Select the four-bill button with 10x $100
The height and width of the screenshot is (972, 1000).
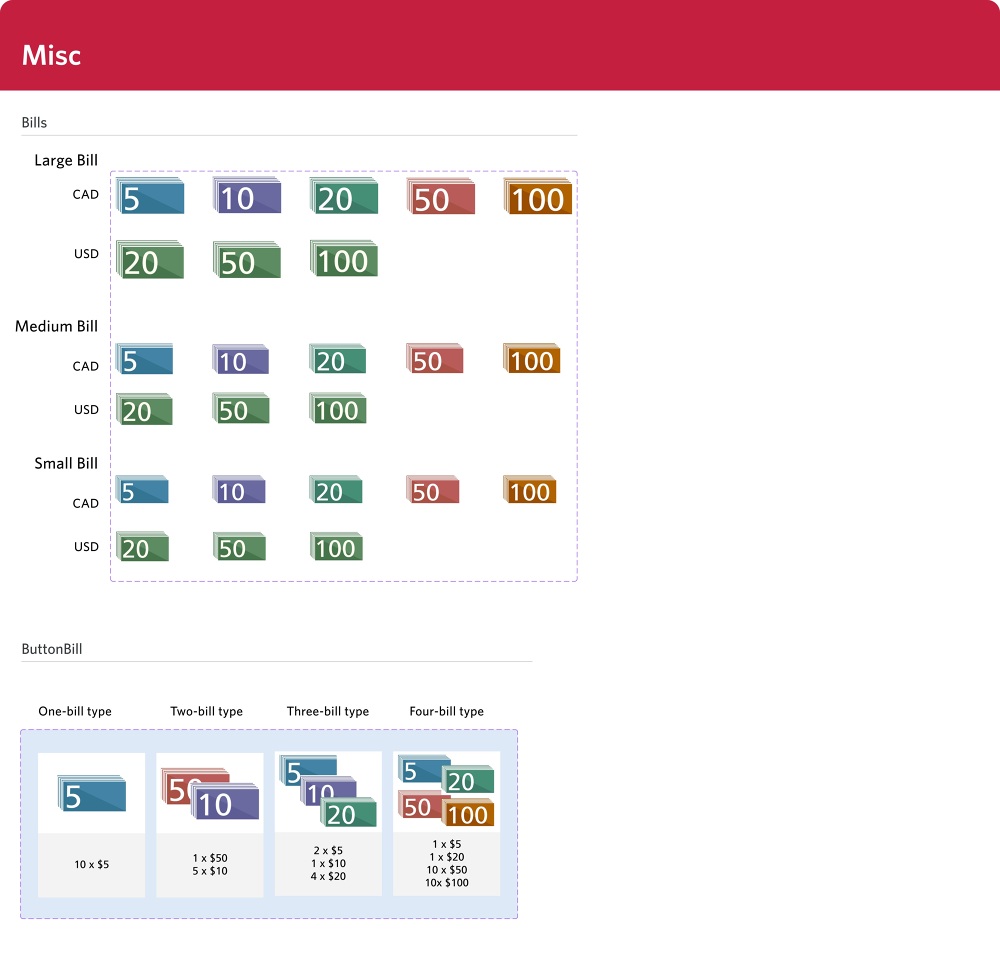tap(446, 823)
